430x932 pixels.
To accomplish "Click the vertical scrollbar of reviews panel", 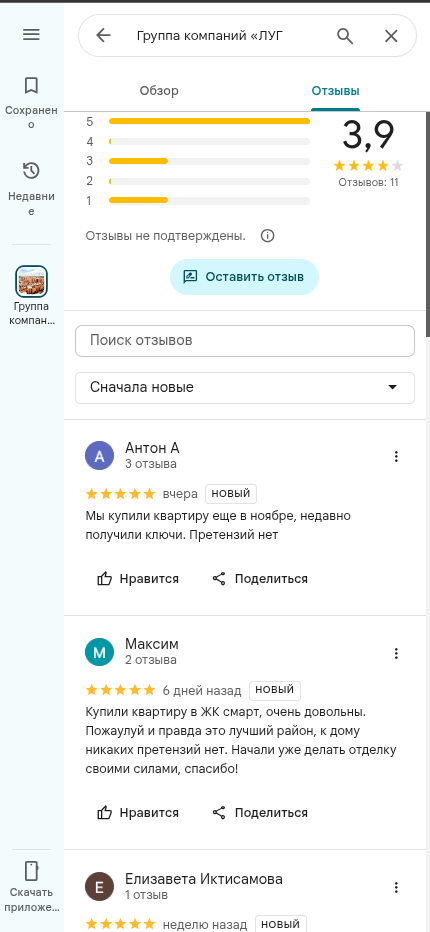I will click(x=428, y=225).
